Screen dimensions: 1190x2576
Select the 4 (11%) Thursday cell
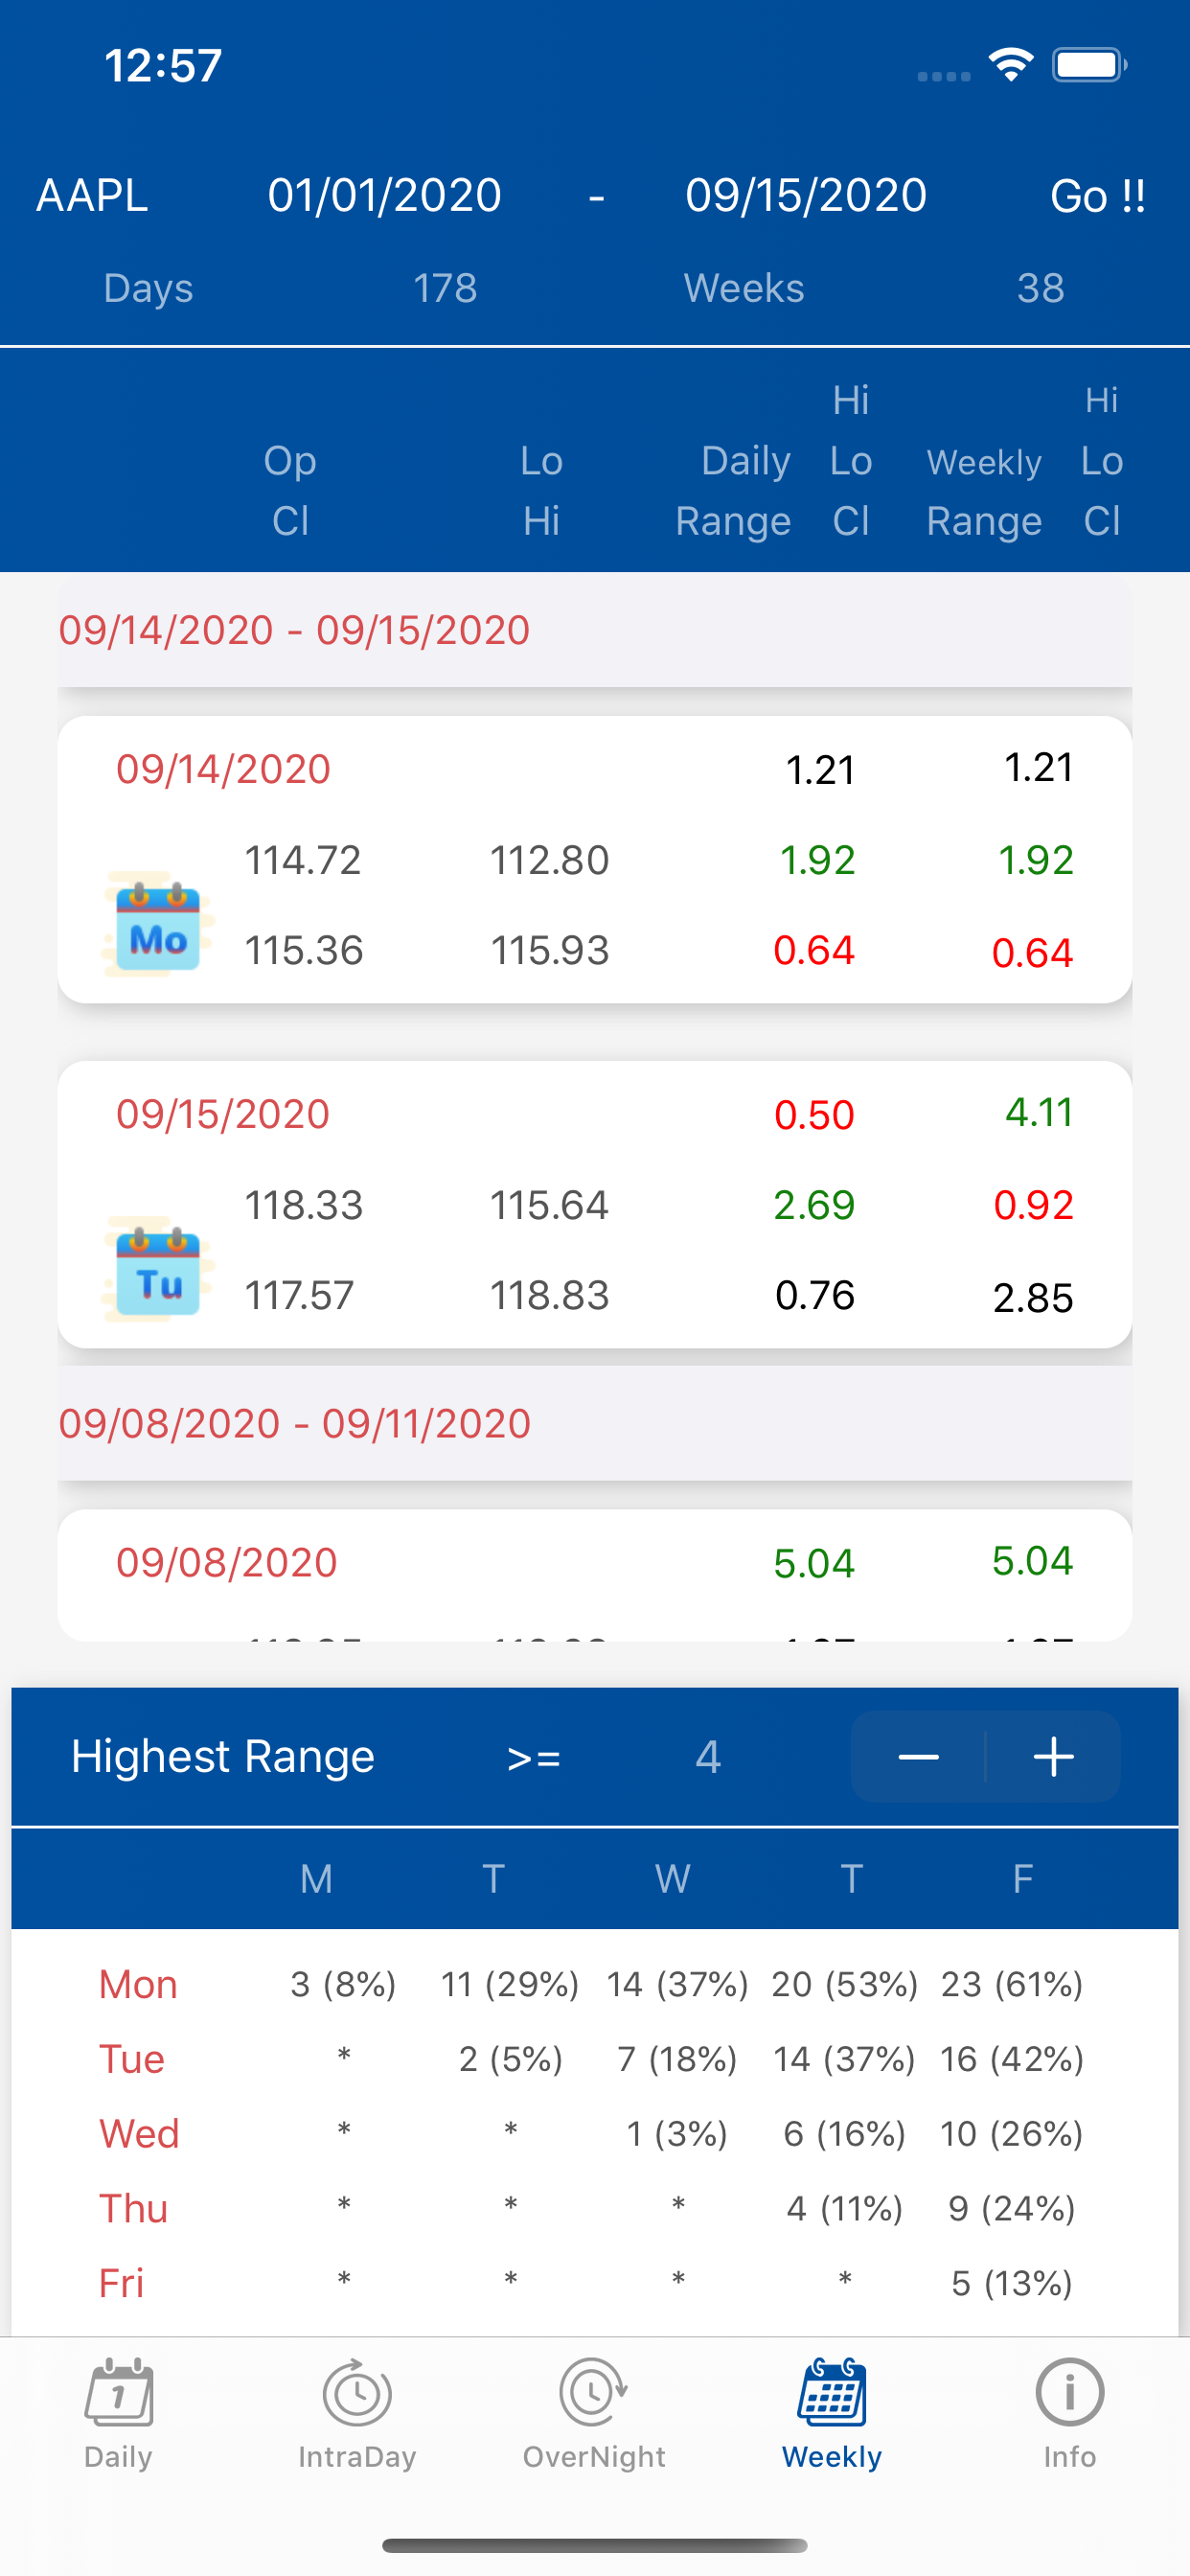tap(845, 2209)
